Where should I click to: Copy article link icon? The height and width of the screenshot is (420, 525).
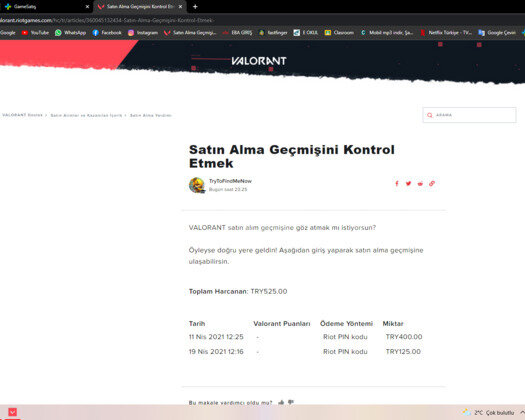click(432, 184)
